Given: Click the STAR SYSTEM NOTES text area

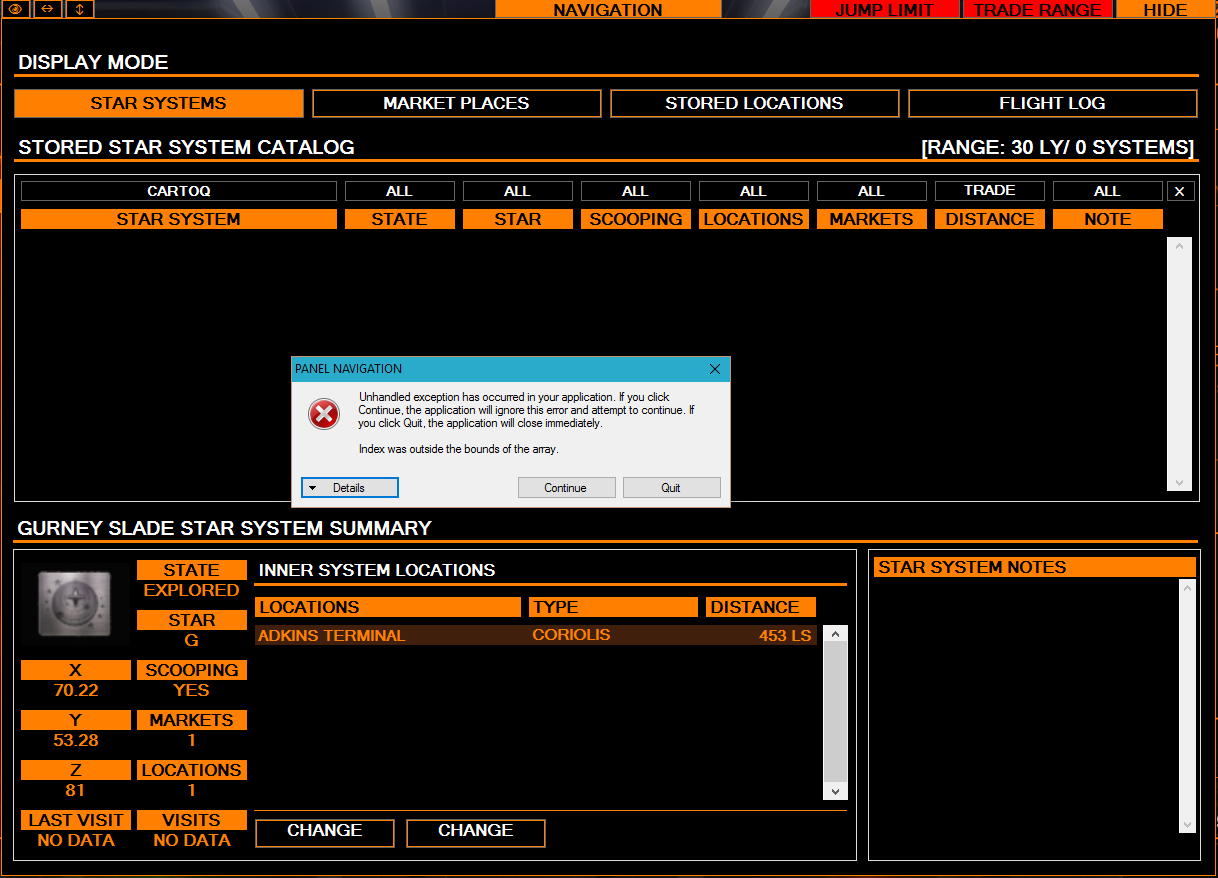Looking at the screenshot, I should tap(1025, 705).
